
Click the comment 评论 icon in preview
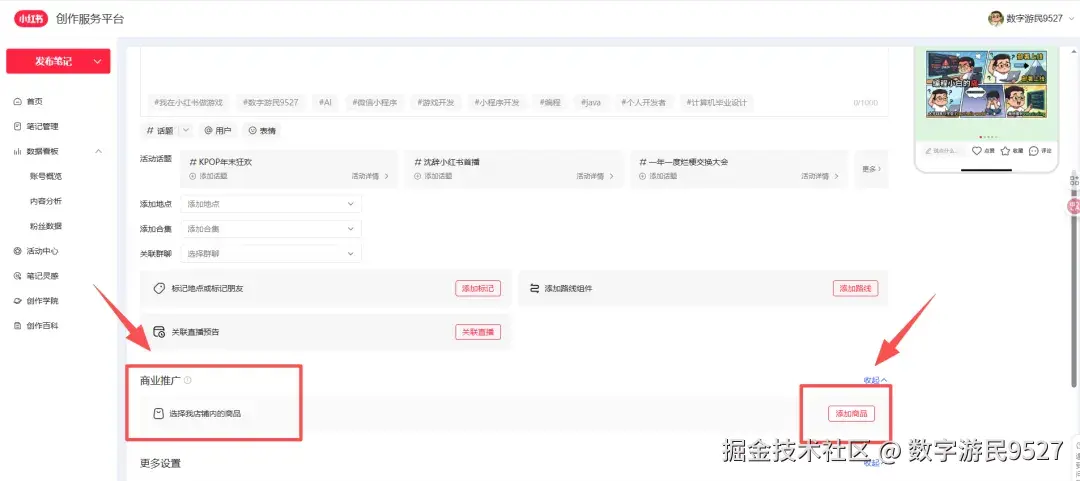pyautogui.click(x=1034, y=150)
